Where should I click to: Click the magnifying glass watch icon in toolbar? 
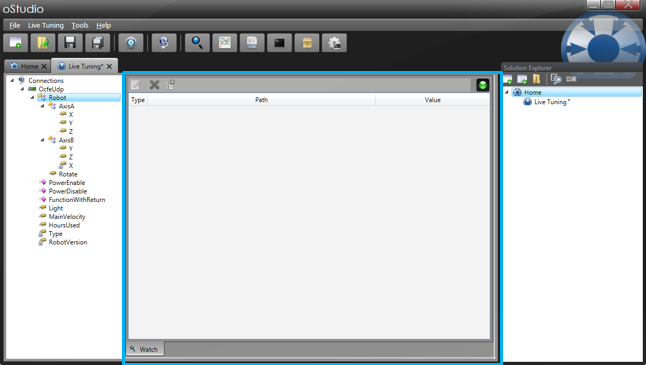click(197, 42)
